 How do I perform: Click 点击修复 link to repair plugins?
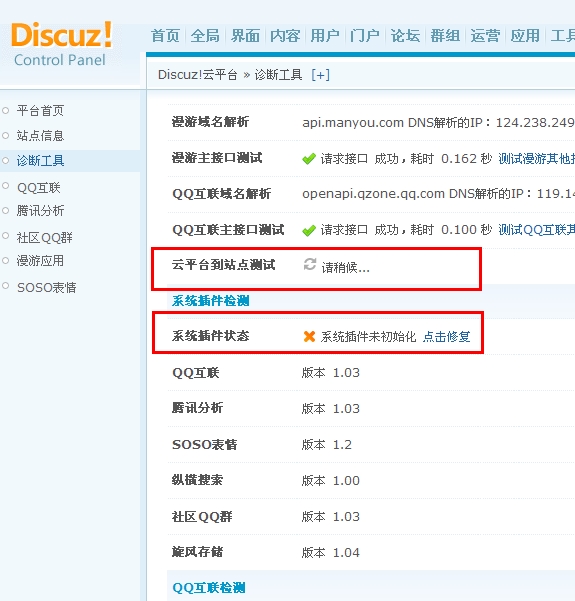tap(447, 337)
